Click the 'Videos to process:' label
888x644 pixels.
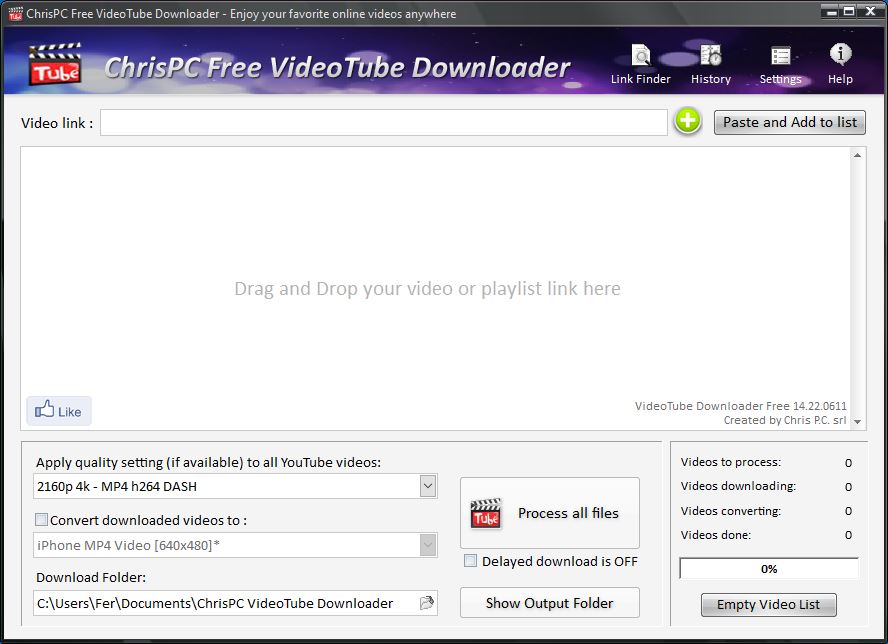(x=731, y=462)
